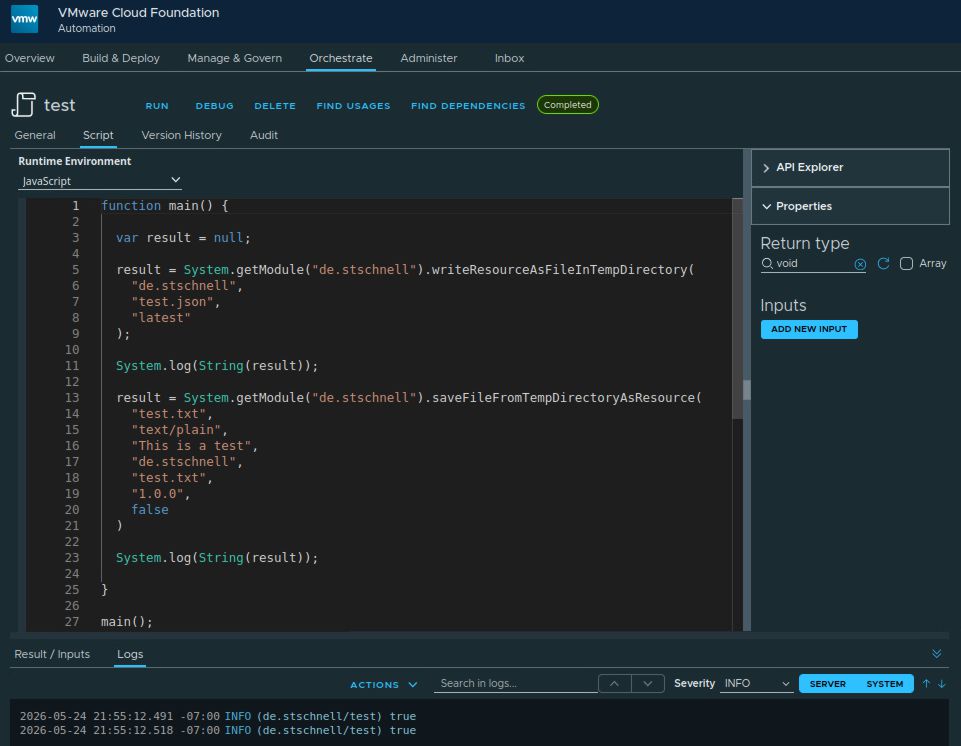The image size is (961, 746).
Task: Expand the API Explorer panel
Action: tap(850, 167)
